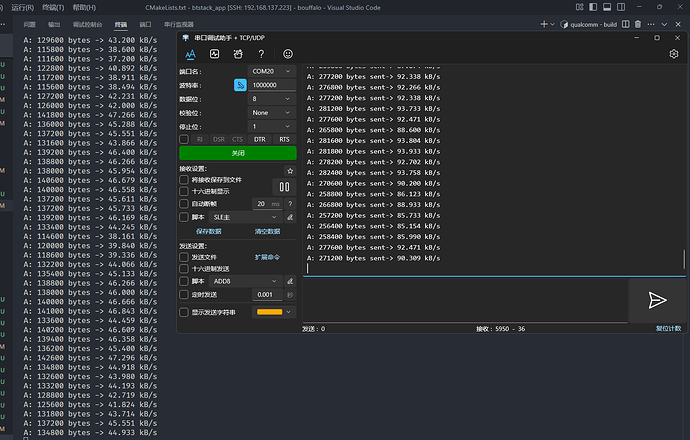Click the 清空数据 link
The height and width of the screenshot is (440, 690).
pyautogui.click(x=267, y=231)
